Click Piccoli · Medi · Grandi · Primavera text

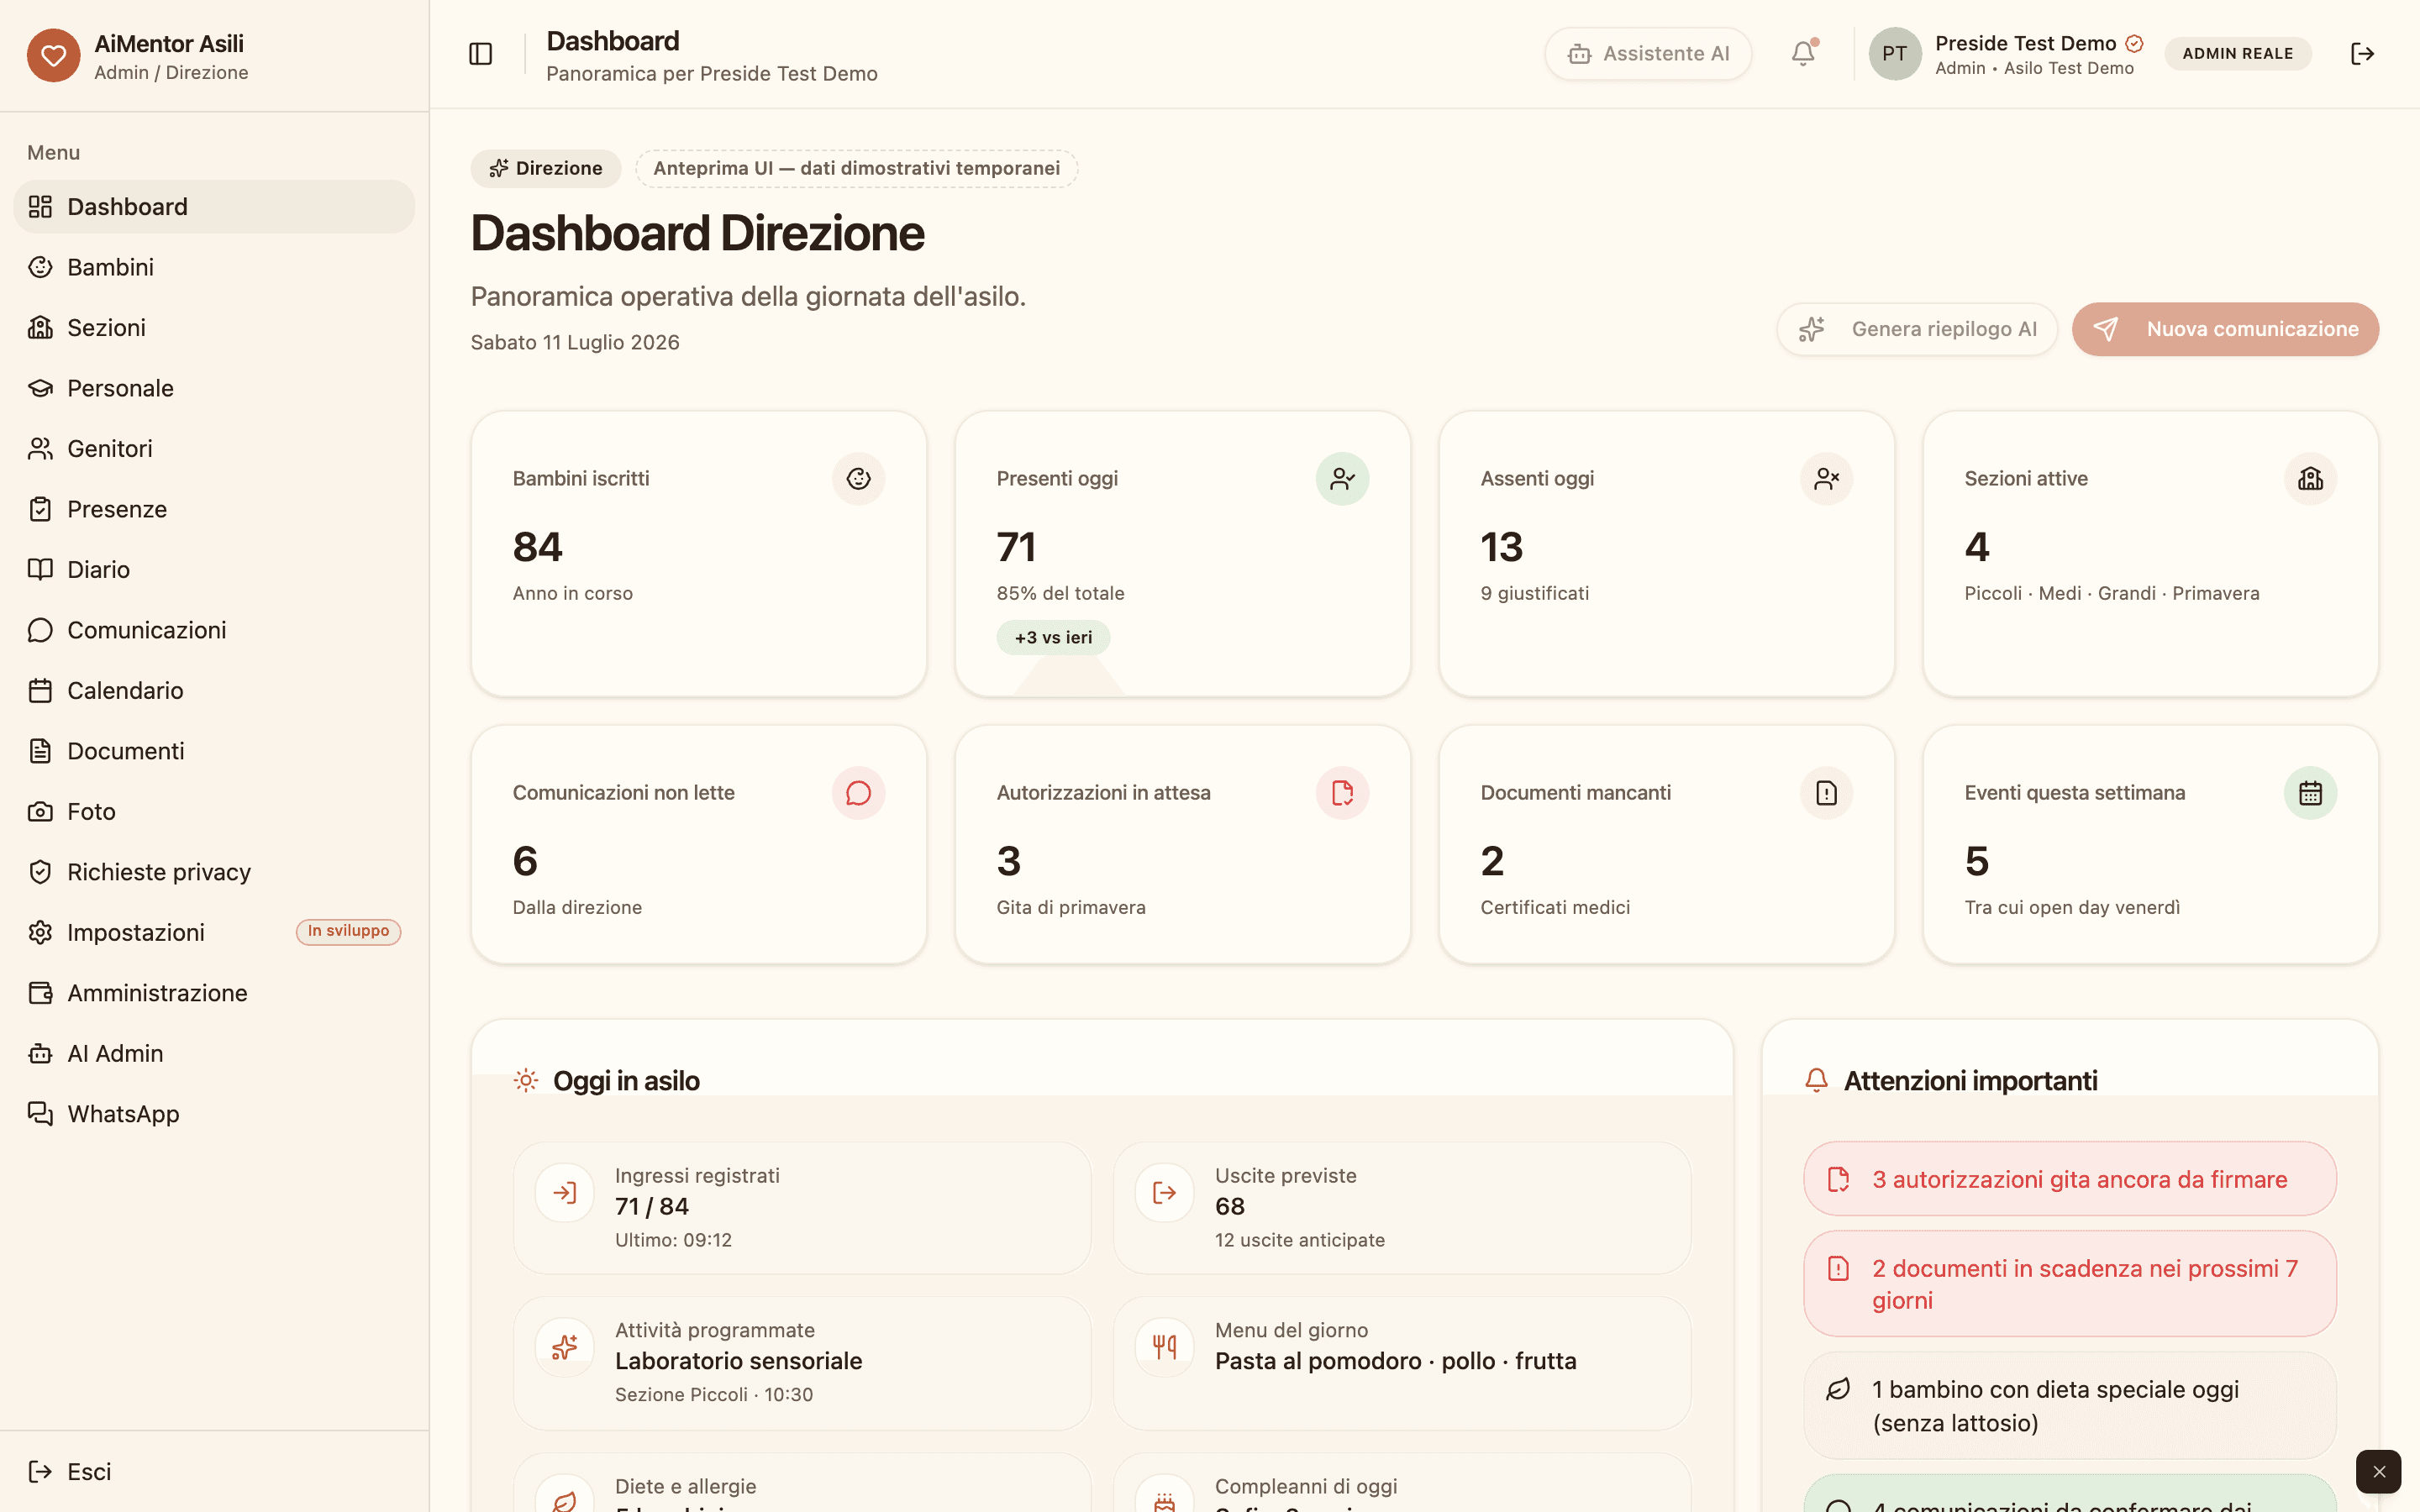tap(2112, 593)
